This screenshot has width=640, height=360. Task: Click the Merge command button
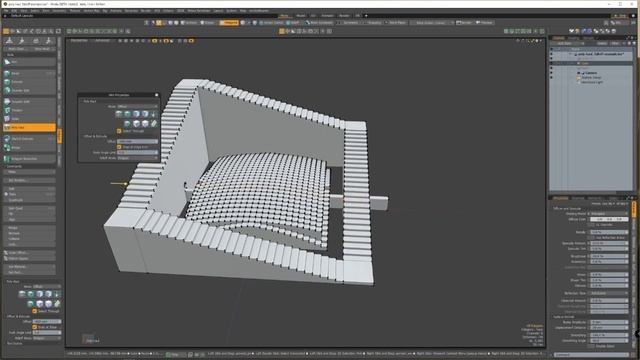coord(29,228)
